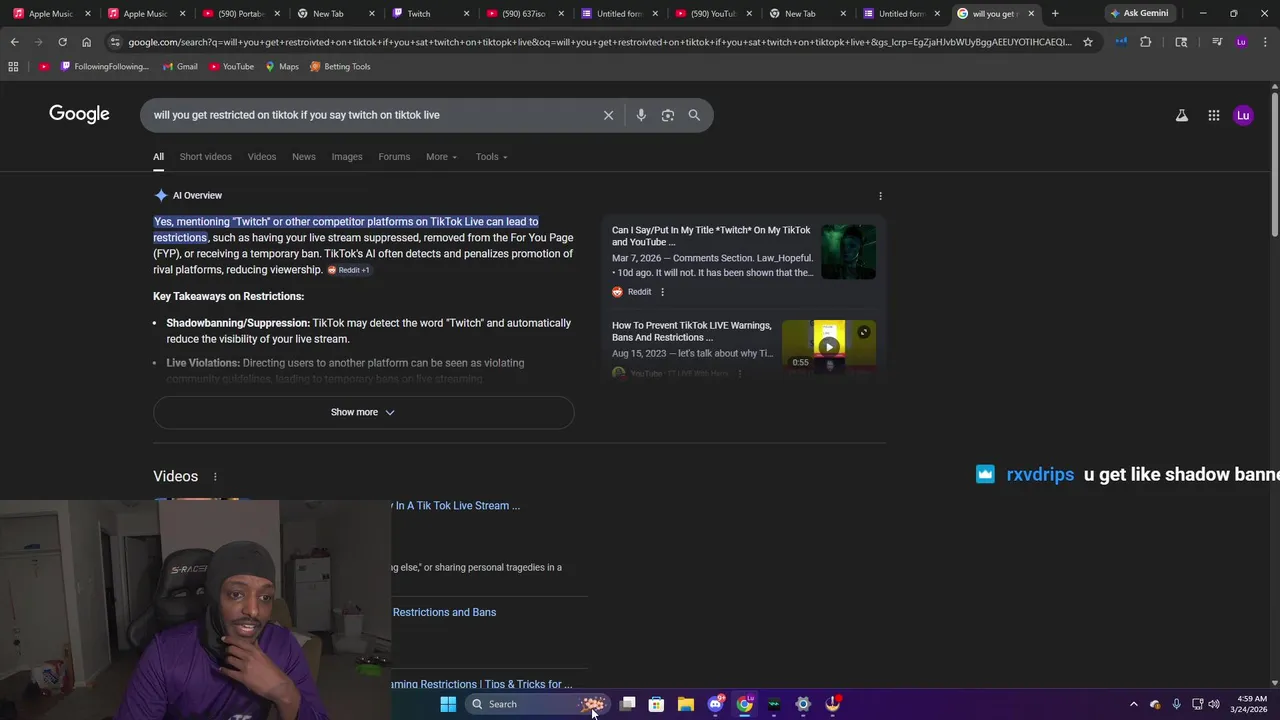Open the FollowingFollowing bookmark

coord(105,66)
